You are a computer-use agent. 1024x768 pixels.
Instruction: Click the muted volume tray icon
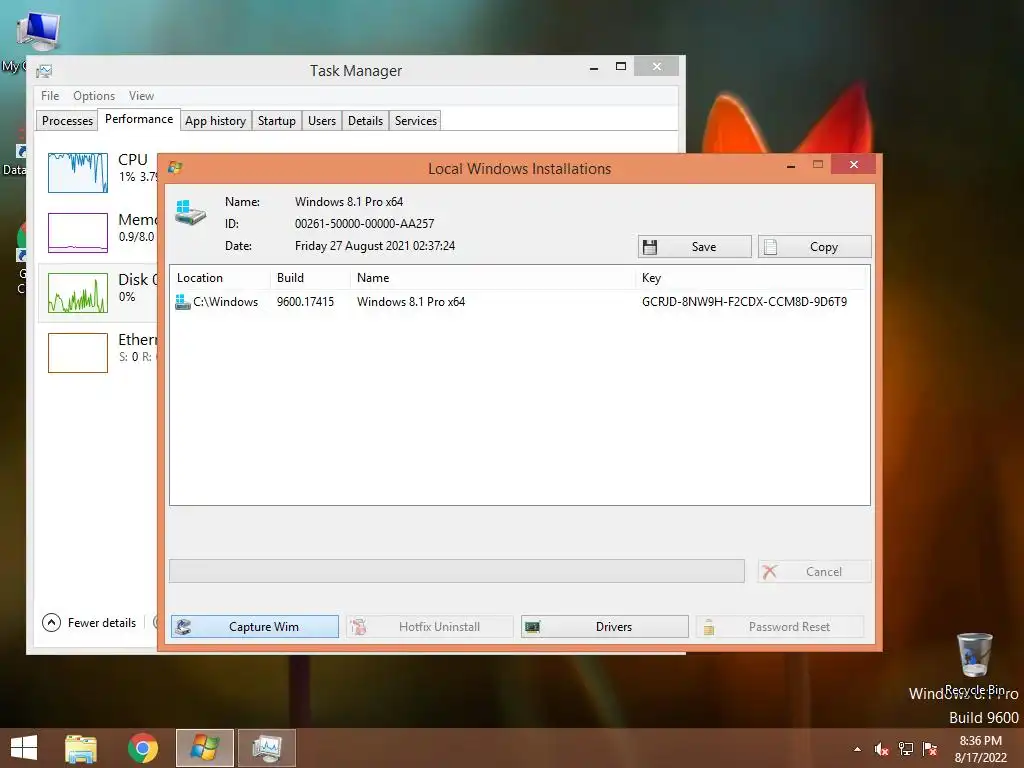click(x=882, y=749)
